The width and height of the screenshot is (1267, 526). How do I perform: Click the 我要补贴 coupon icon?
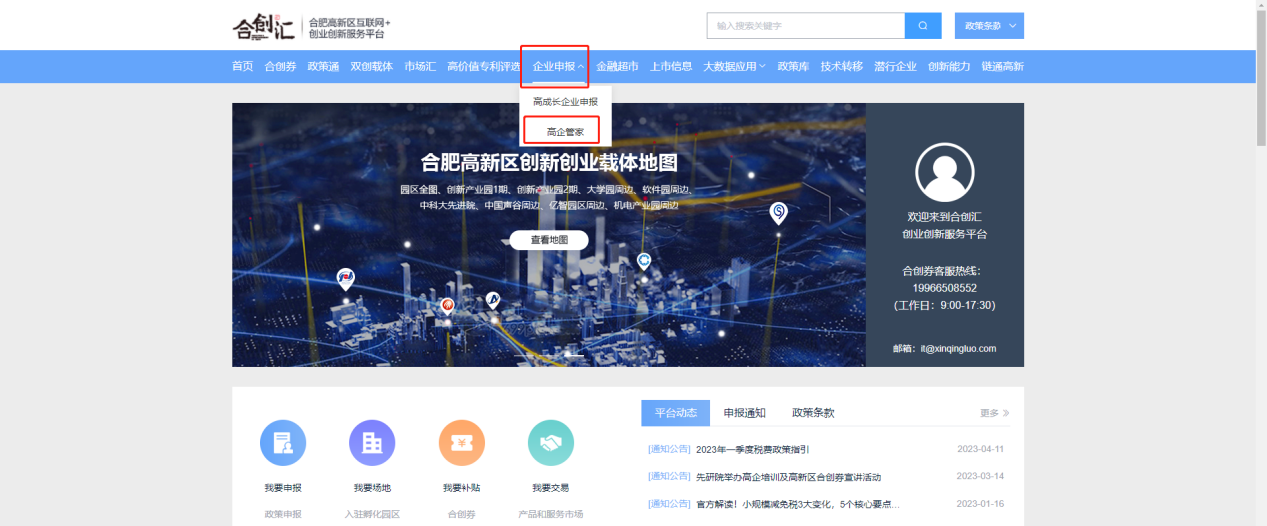pyautogui.click(x=462, y=443)
